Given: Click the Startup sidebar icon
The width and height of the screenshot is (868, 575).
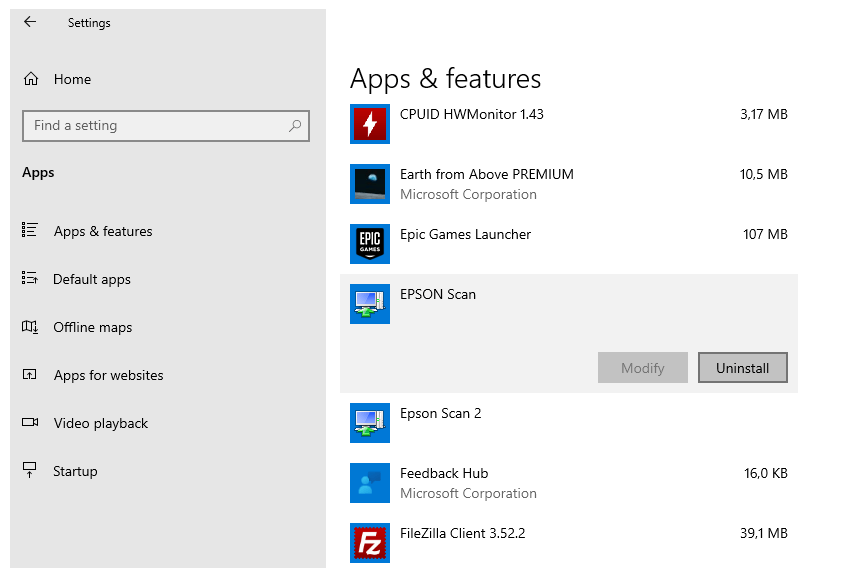Looking at the screenshot, I should pyautogui.click(x=29, y=470).
